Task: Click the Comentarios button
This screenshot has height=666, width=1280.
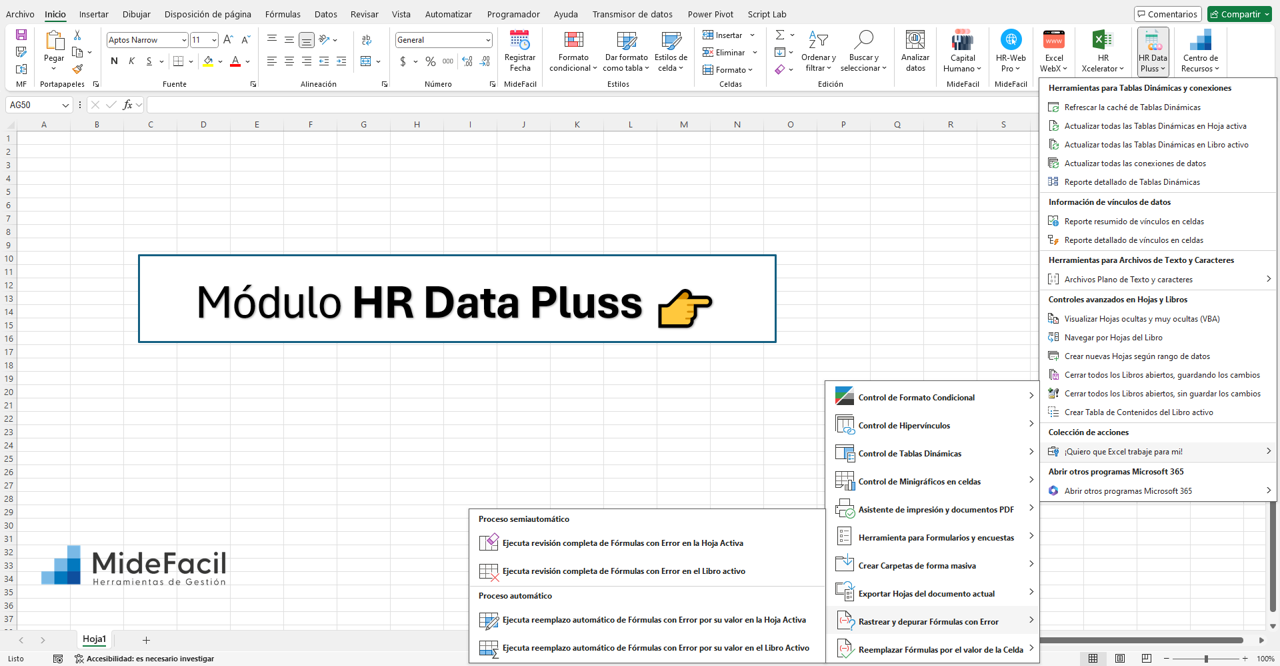Action: (x=1168, y=14)
